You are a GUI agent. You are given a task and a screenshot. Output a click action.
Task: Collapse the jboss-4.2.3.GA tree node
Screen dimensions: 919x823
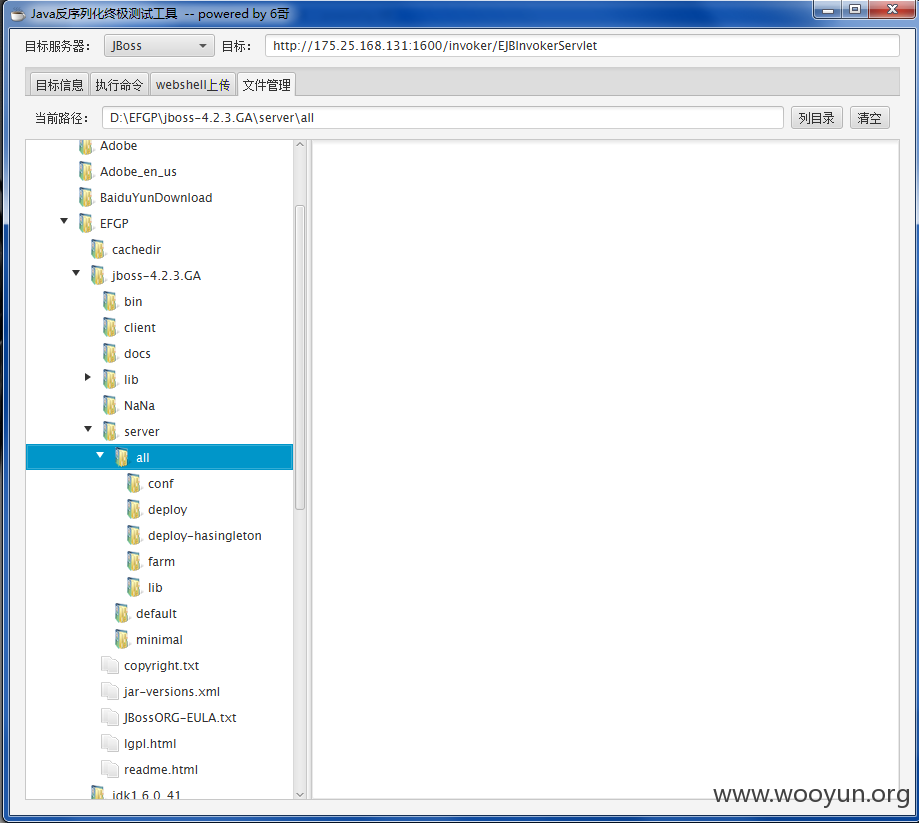point(76,273)
